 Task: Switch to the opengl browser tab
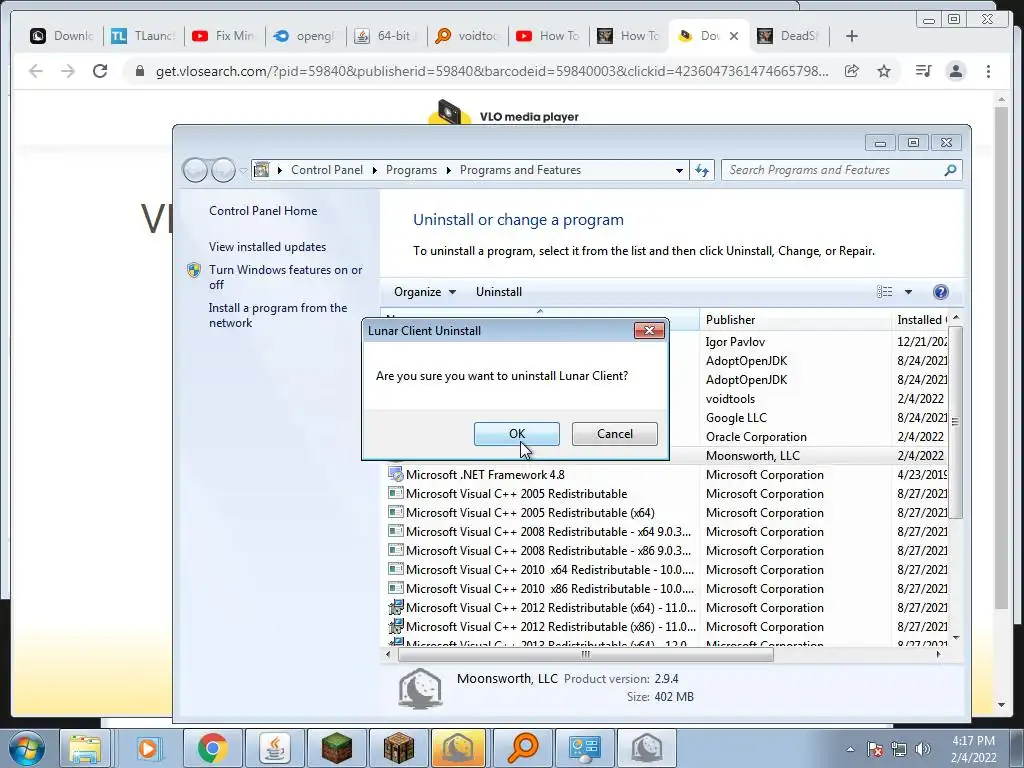306,36
